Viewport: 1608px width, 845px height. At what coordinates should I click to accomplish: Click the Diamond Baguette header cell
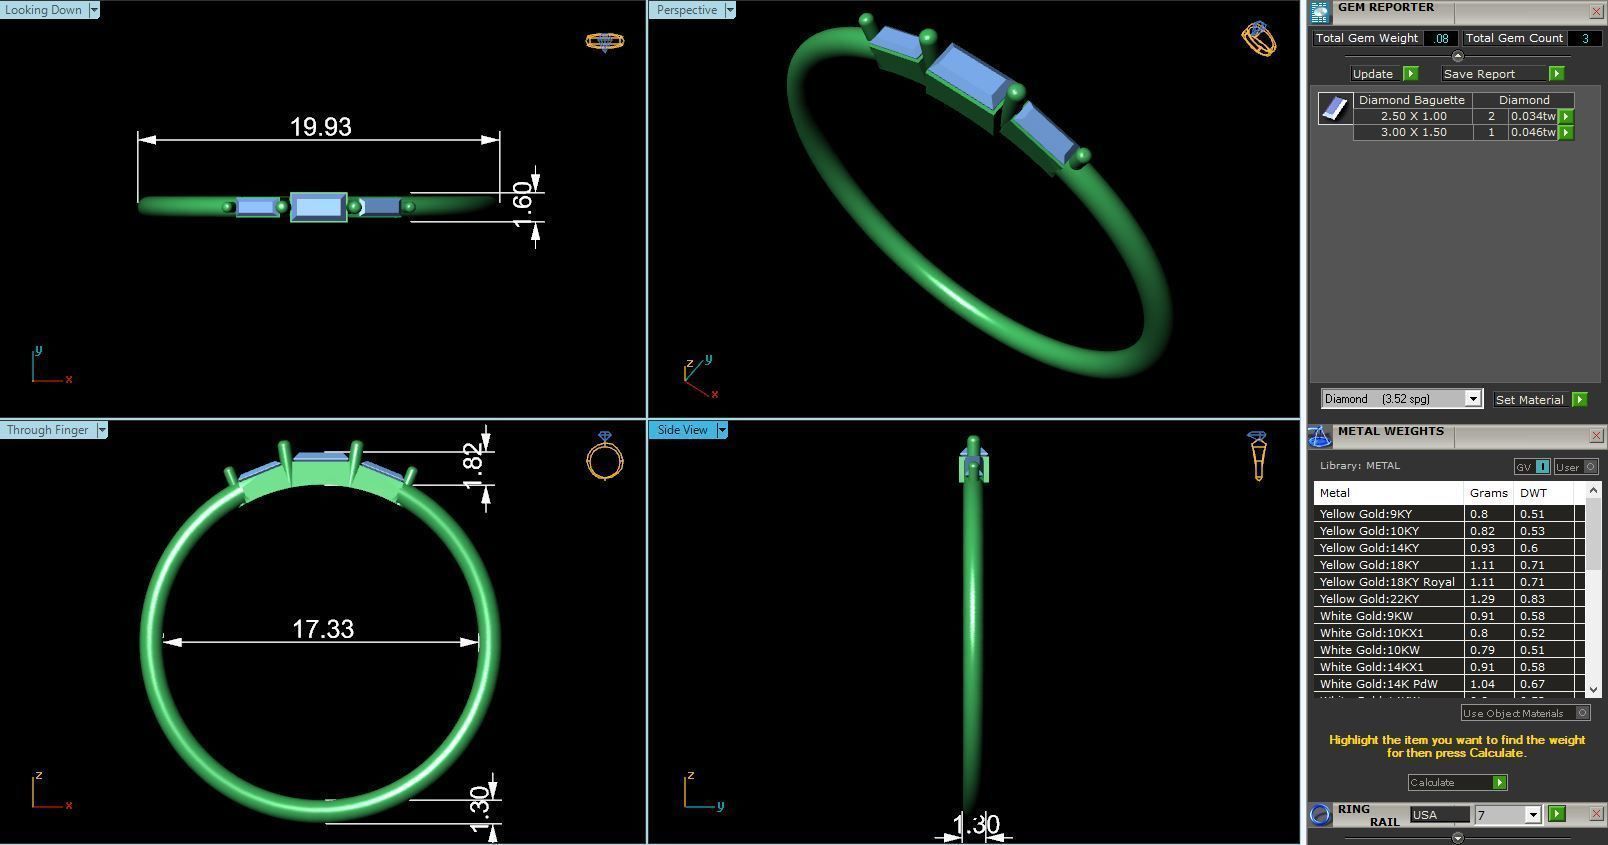point(1412,100)
